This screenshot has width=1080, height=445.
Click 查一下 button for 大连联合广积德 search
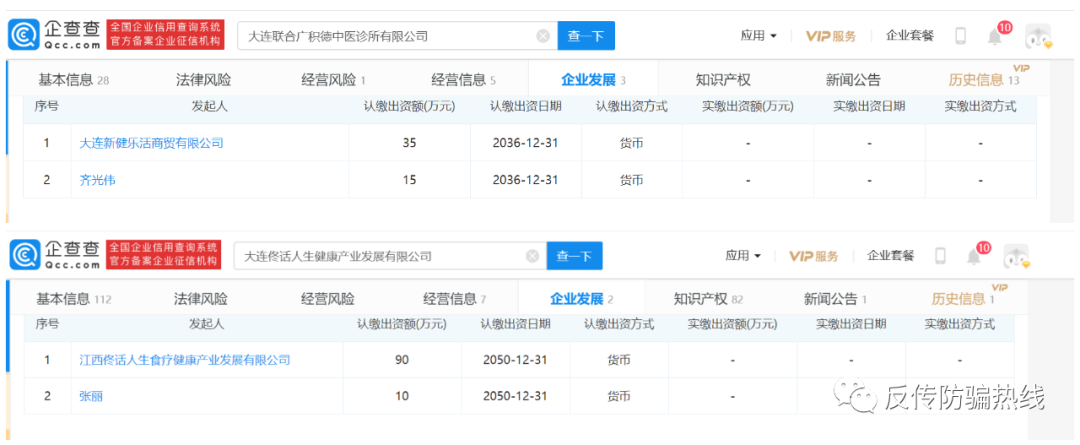point(585,36)
